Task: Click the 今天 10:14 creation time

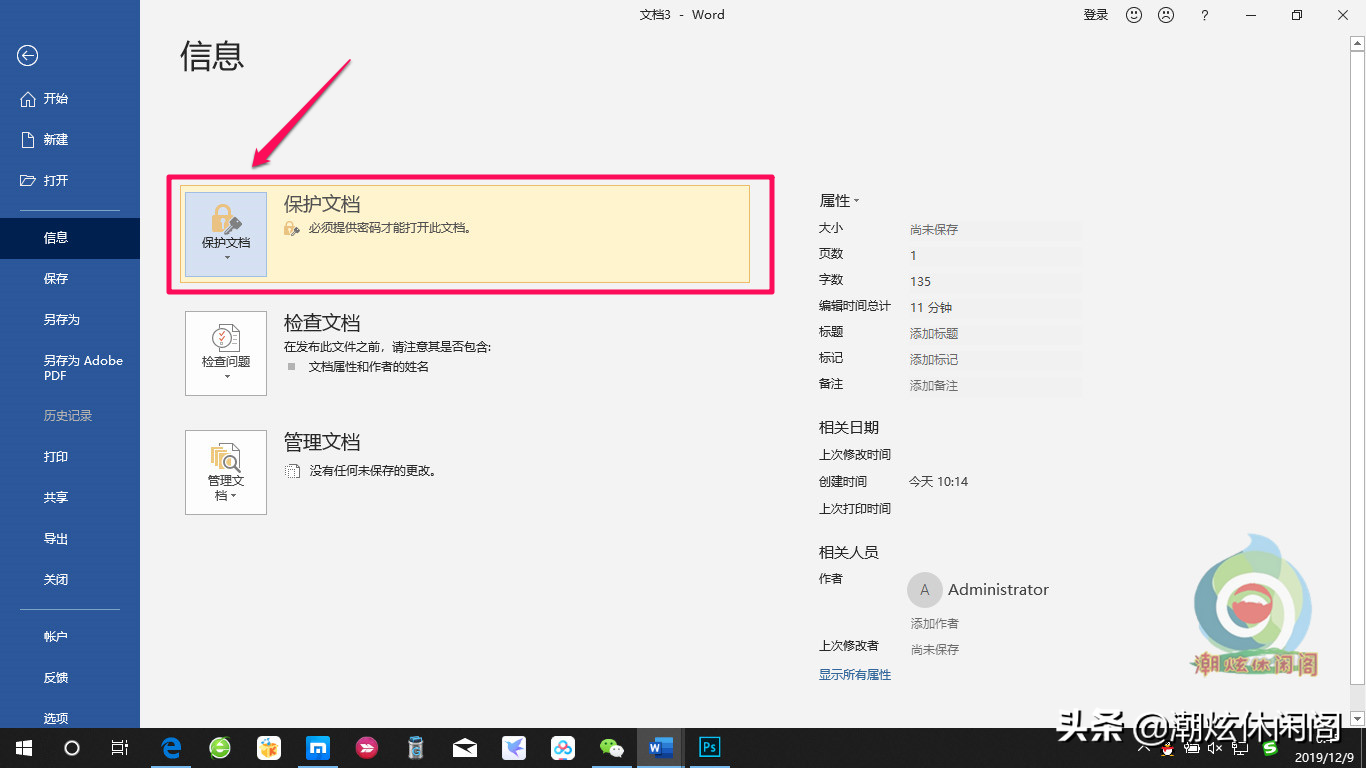Action: point(938,482)
